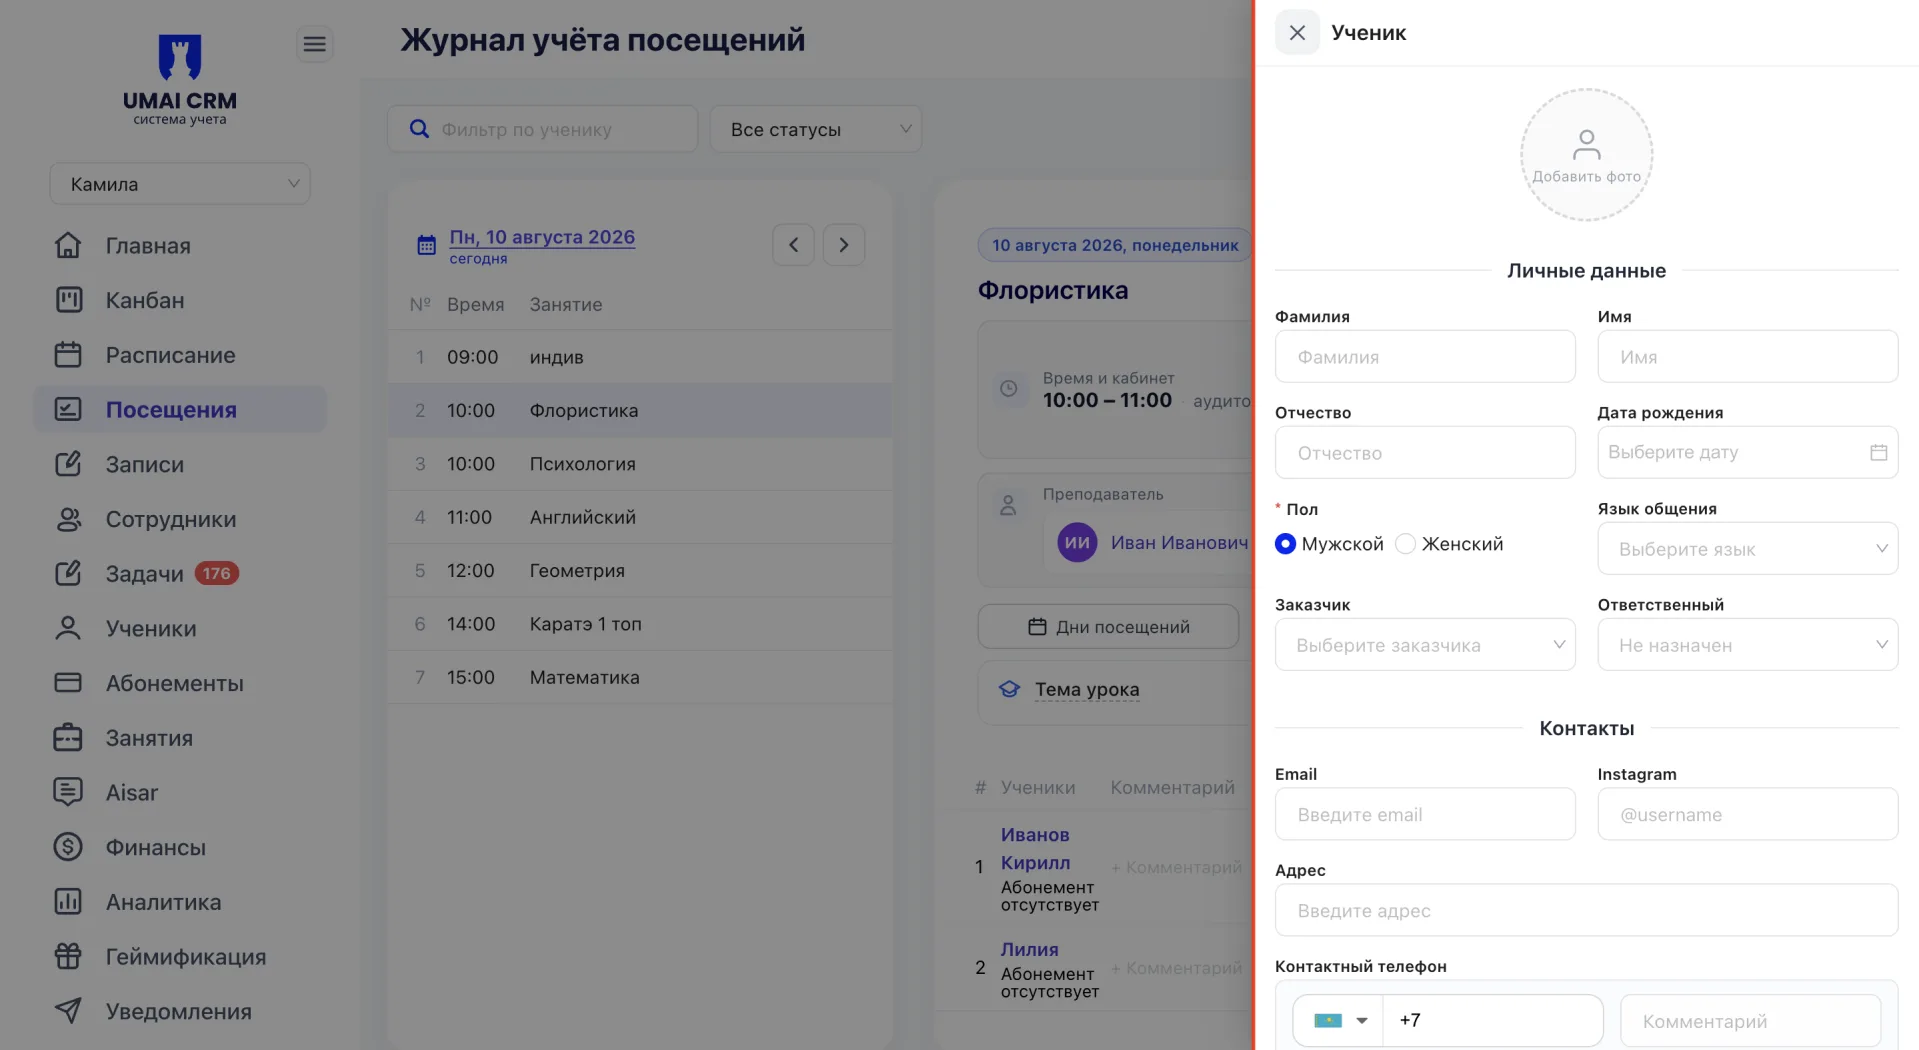Focus the phone Комментарий field
This screenshot has height=1050, width=1919.
(1750, 1021)
